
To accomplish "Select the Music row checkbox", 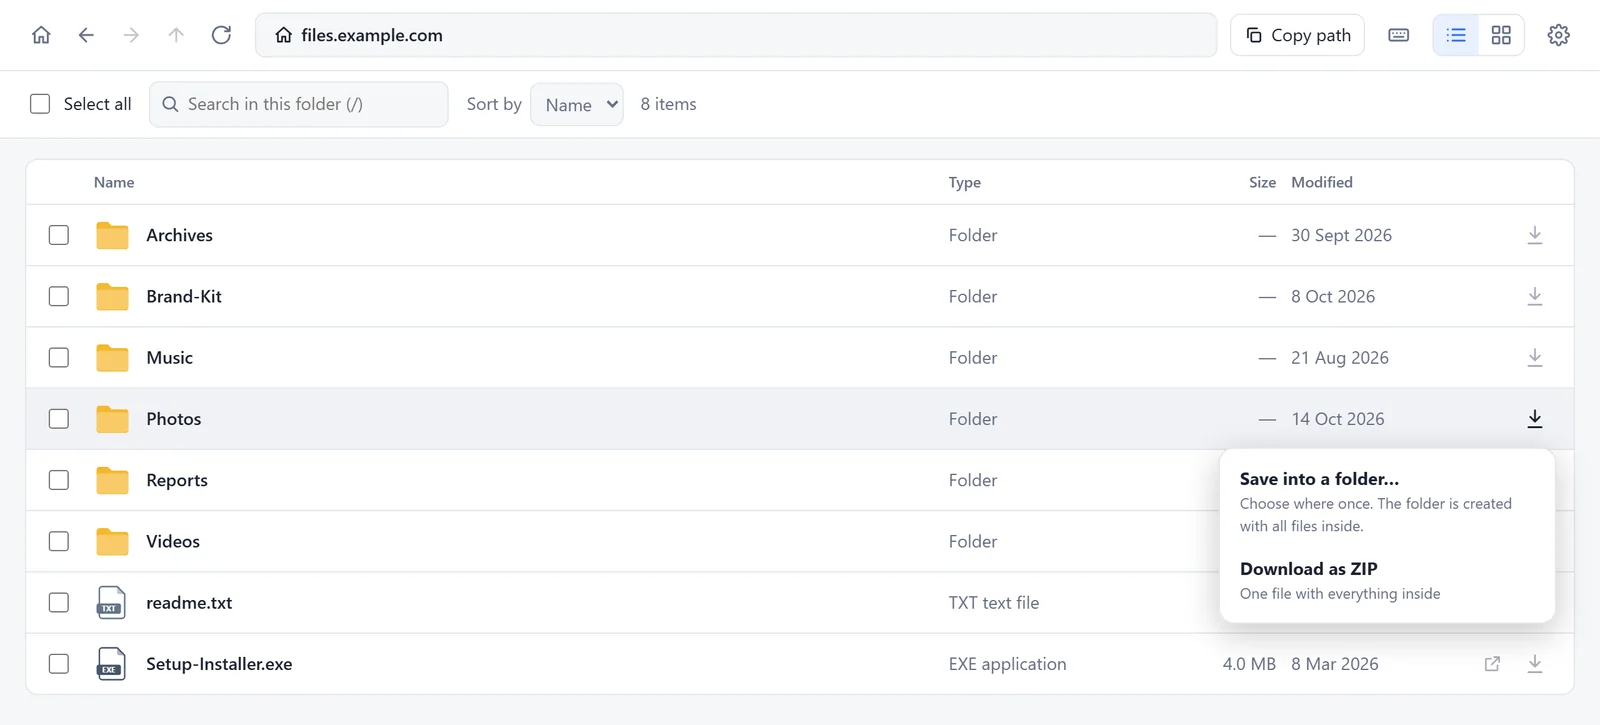I will coord(59,357).
